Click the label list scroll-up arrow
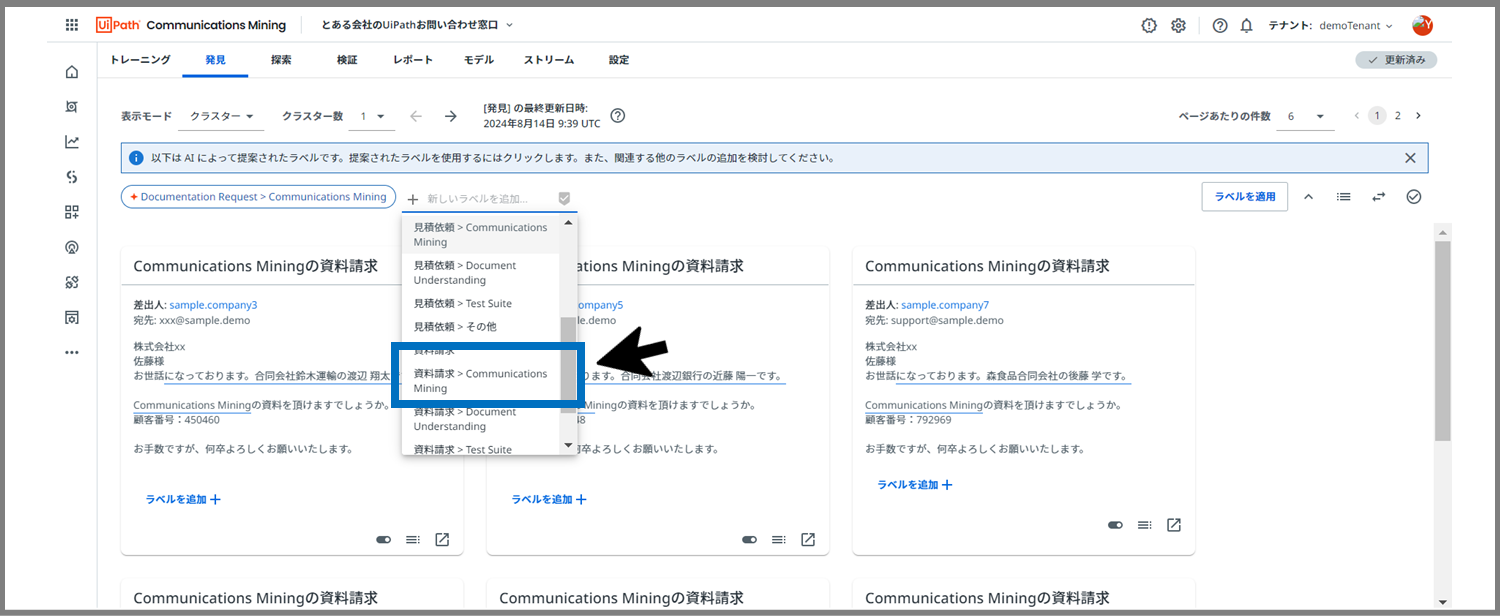The height and width of the screenshot is (616, 1500). click(x=569, y=222)
